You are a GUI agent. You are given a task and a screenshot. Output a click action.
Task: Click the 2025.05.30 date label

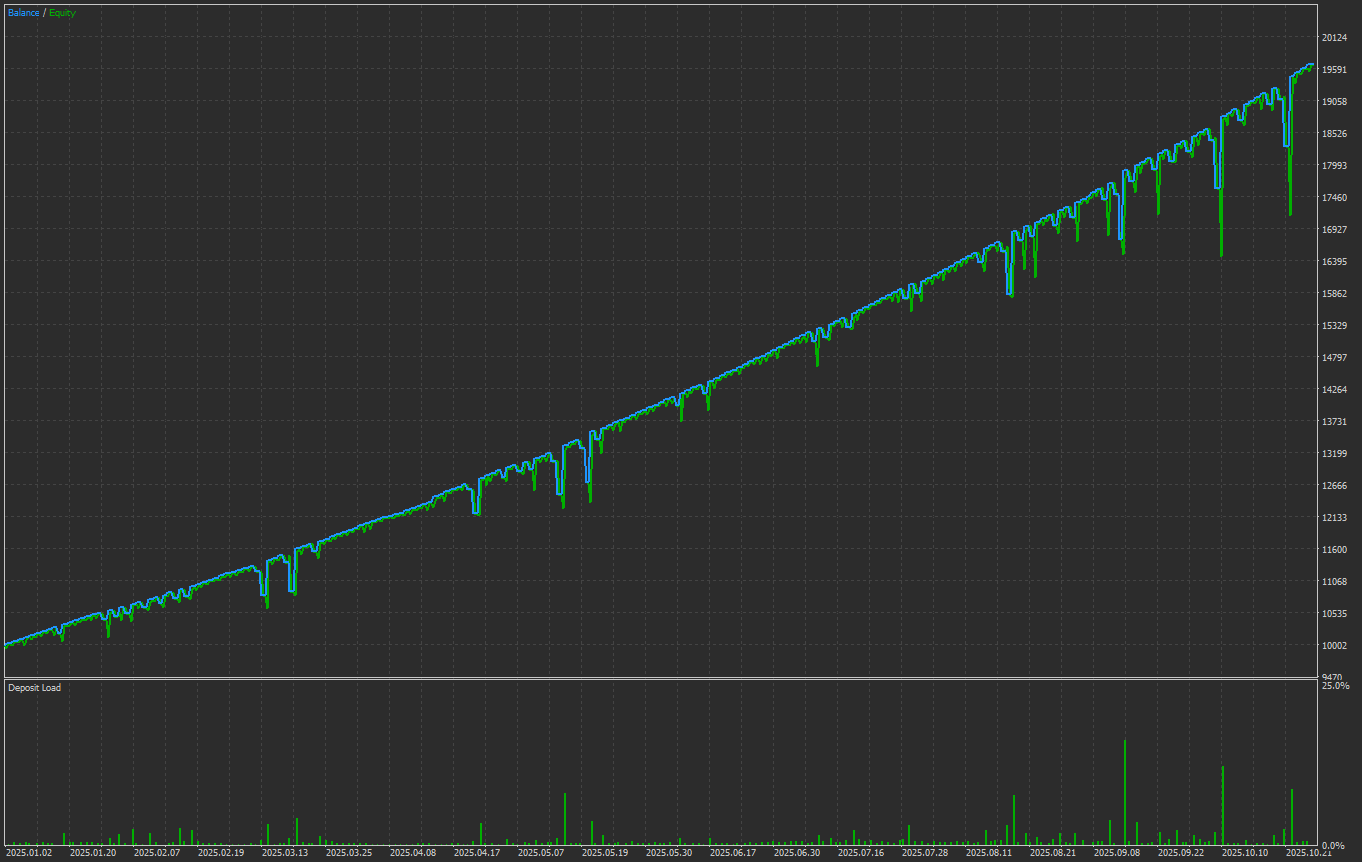pyautogui.click(x=669, y=853)
